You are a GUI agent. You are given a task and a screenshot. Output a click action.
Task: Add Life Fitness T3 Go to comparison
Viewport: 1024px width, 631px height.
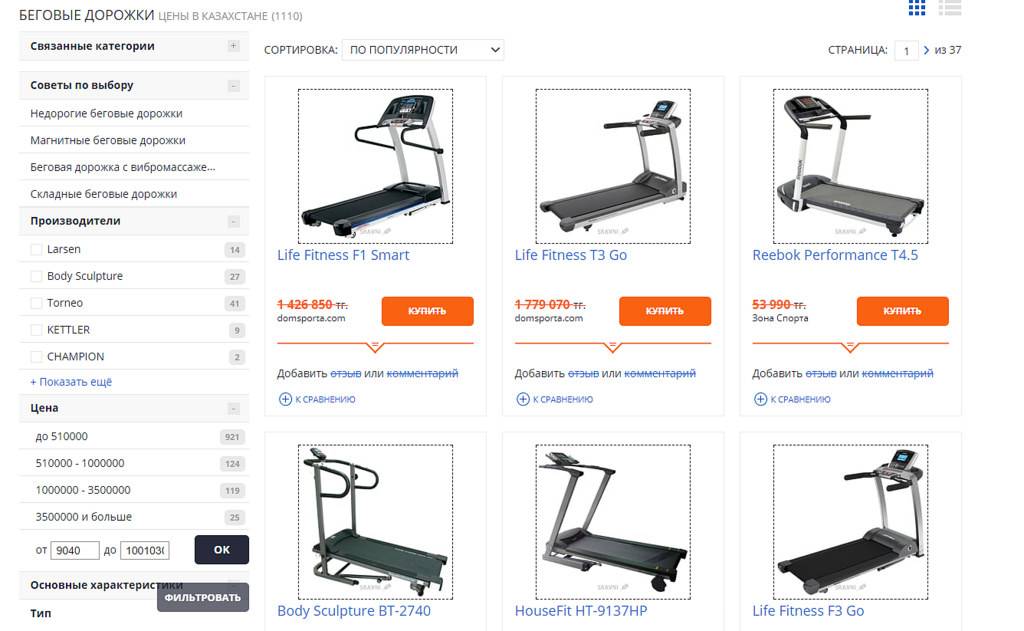[x=555, y=399]
